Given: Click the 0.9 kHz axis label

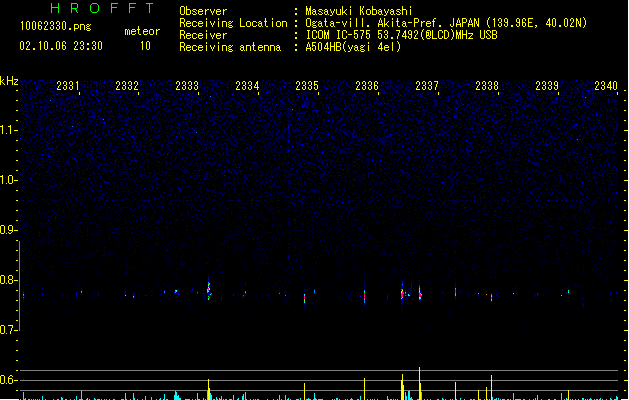Looking at the screenshot, I should (x=8, y=230).
